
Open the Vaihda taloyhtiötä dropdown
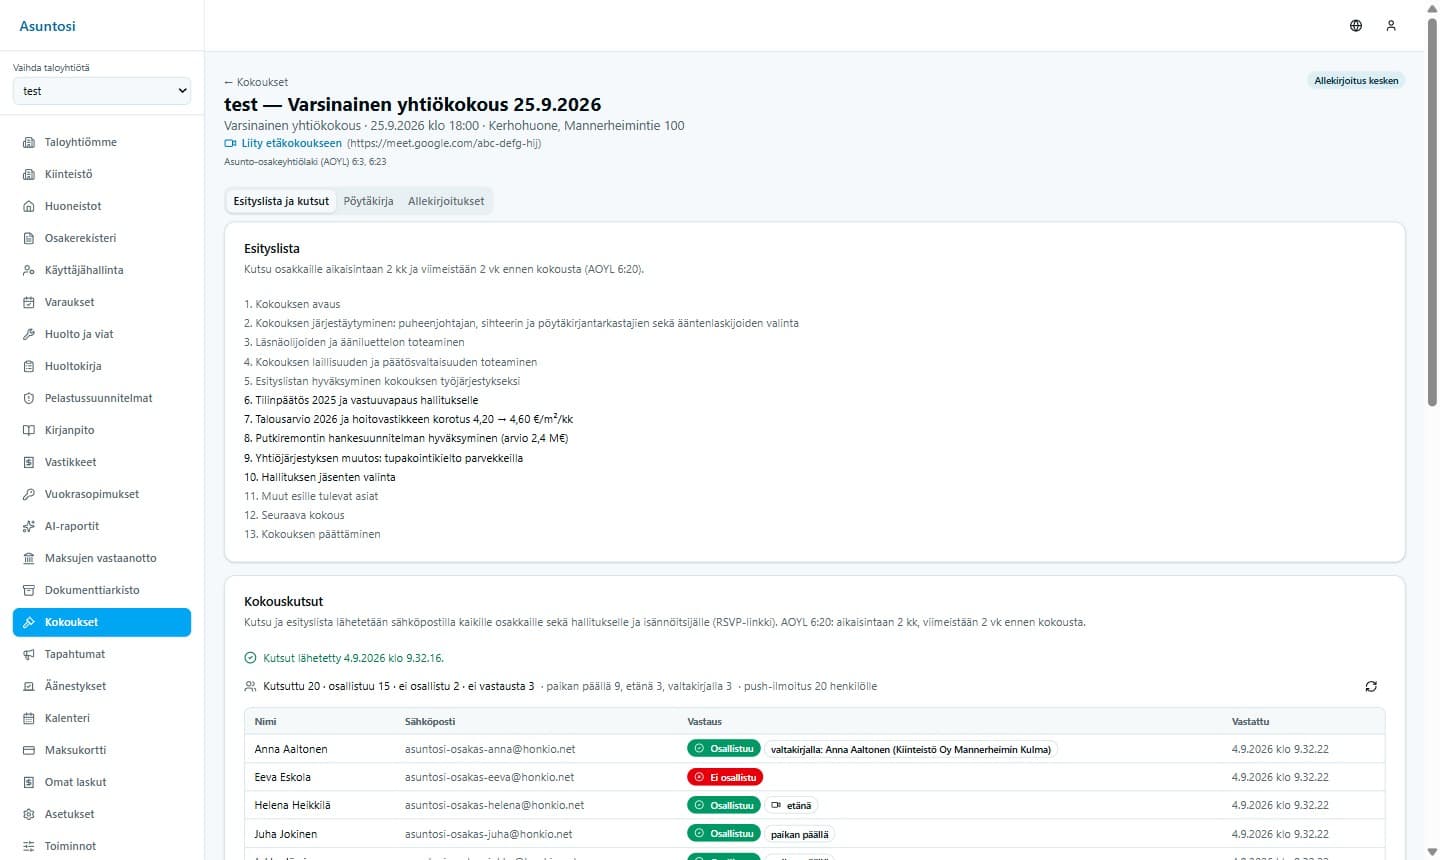point(102,91)
